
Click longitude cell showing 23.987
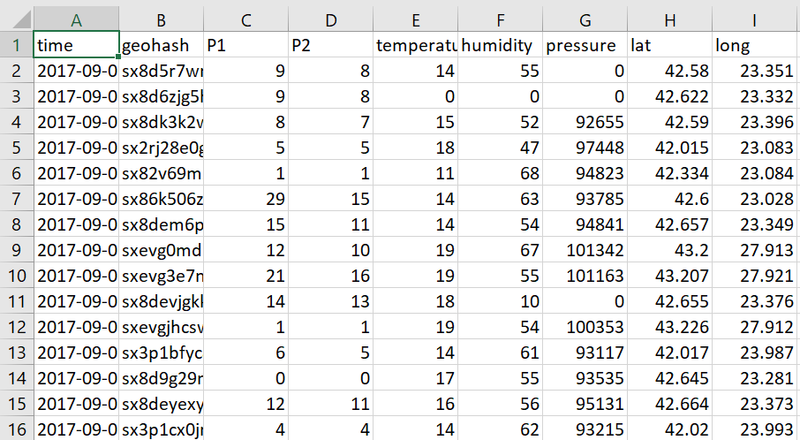(756, 352)
